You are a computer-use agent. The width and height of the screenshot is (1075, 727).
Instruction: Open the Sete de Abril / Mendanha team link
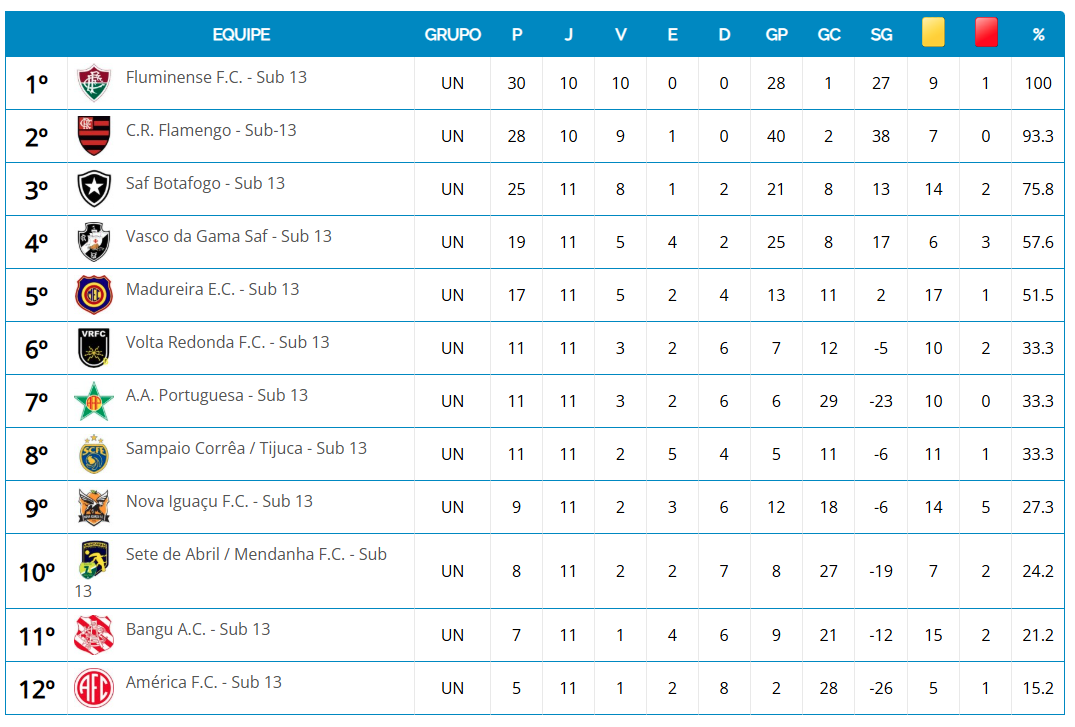click(256, 554)
